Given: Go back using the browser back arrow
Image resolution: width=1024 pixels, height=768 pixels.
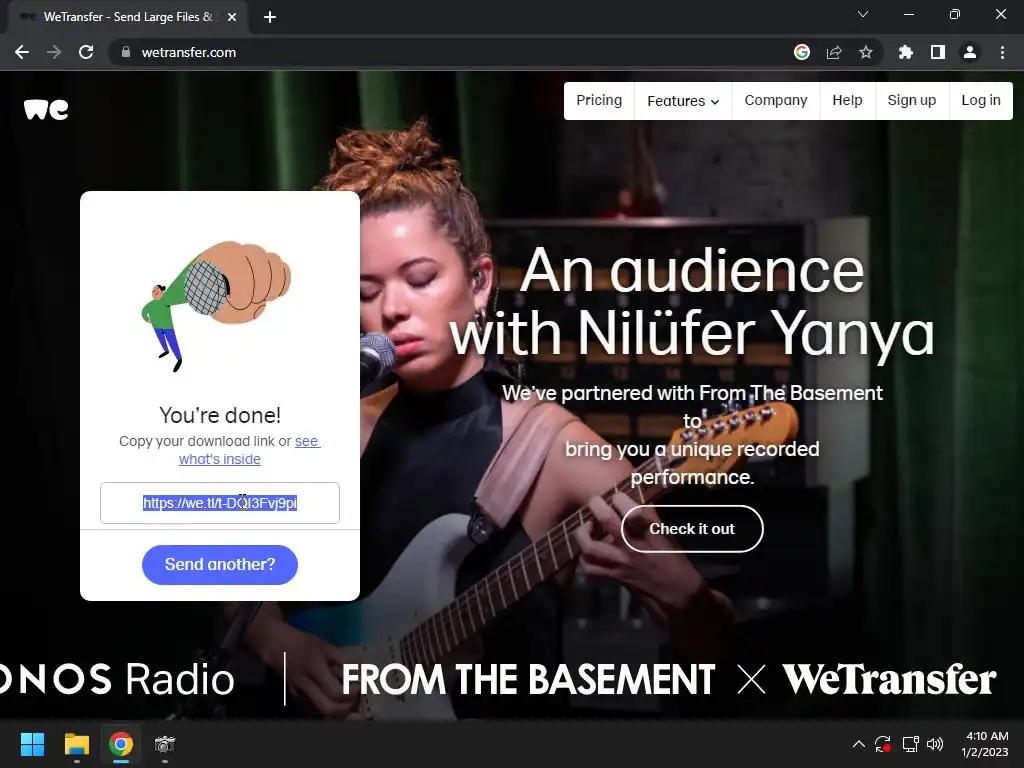Looking at the screenshot, I should (22, 52).
